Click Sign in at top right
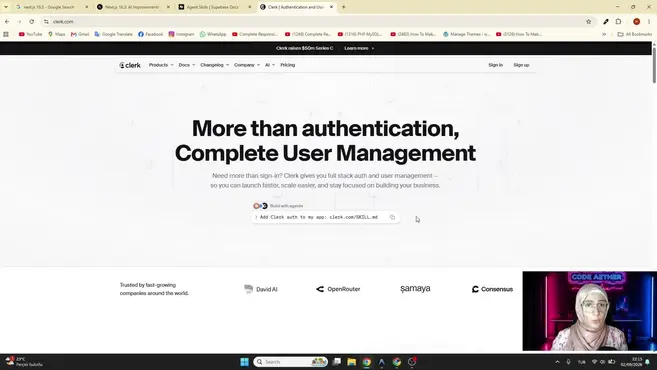The image size is (657, 370). 495,65
